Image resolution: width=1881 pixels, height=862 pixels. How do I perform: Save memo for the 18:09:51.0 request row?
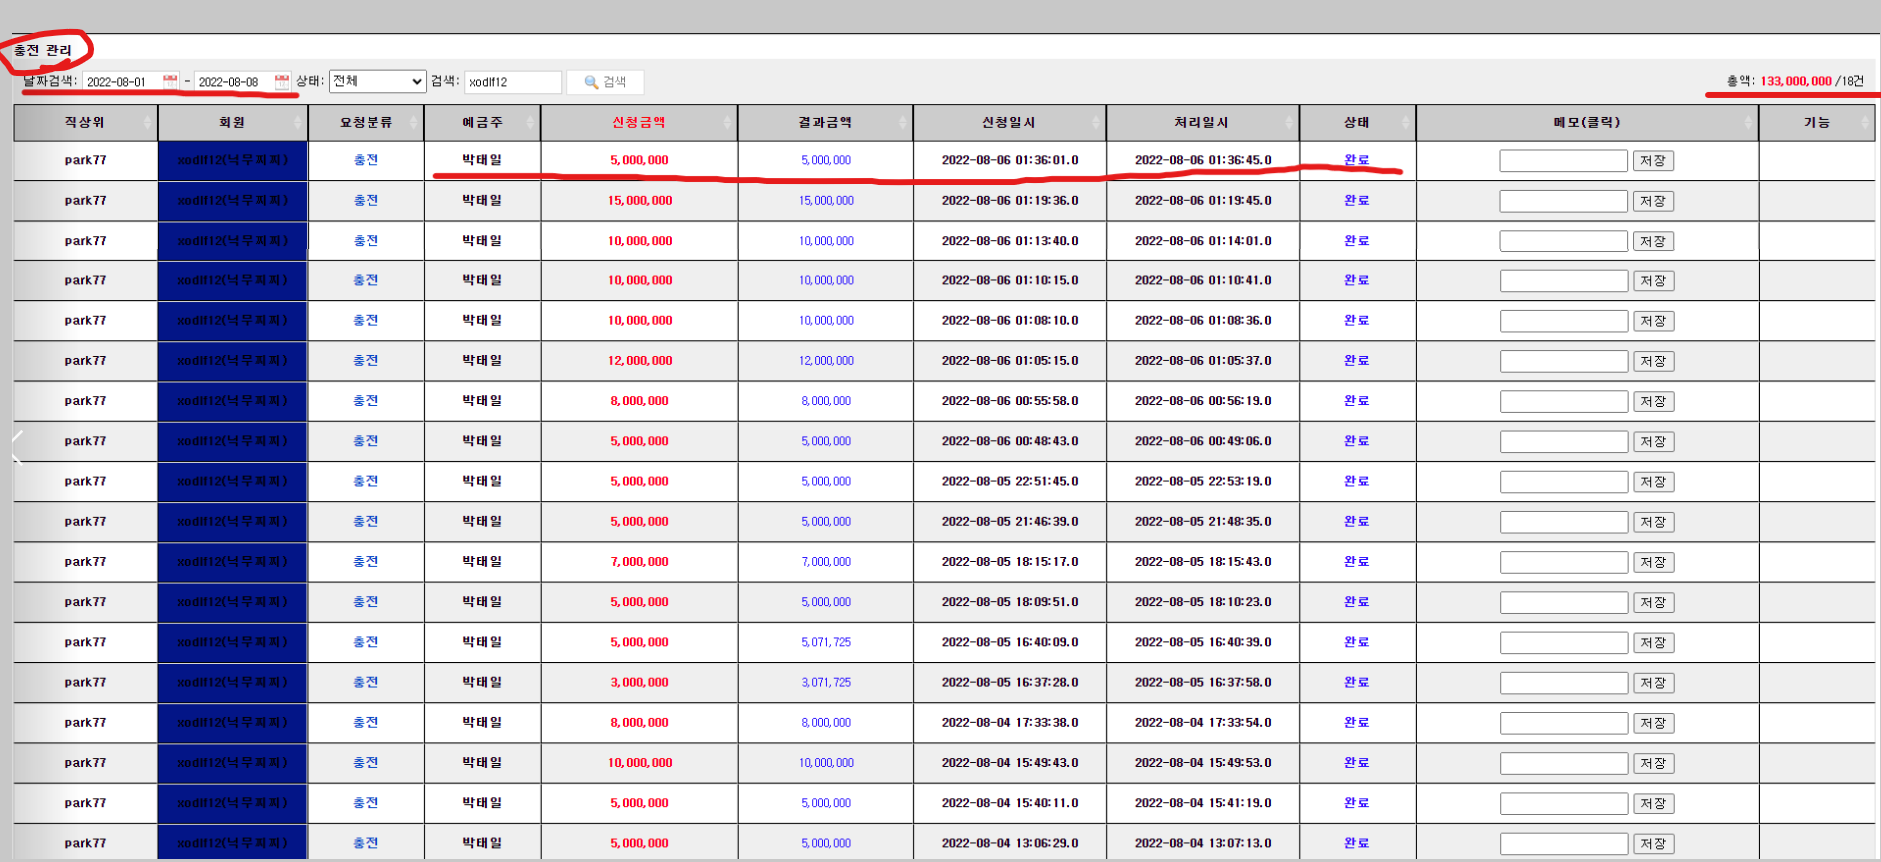pyautogui.click(x=1653, y=602)
